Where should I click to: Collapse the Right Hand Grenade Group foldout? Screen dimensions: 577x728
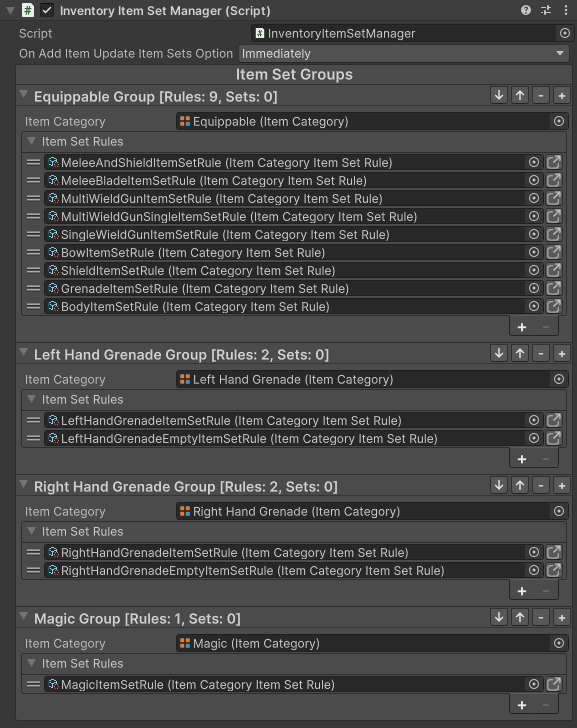click(x=23, y=485)
